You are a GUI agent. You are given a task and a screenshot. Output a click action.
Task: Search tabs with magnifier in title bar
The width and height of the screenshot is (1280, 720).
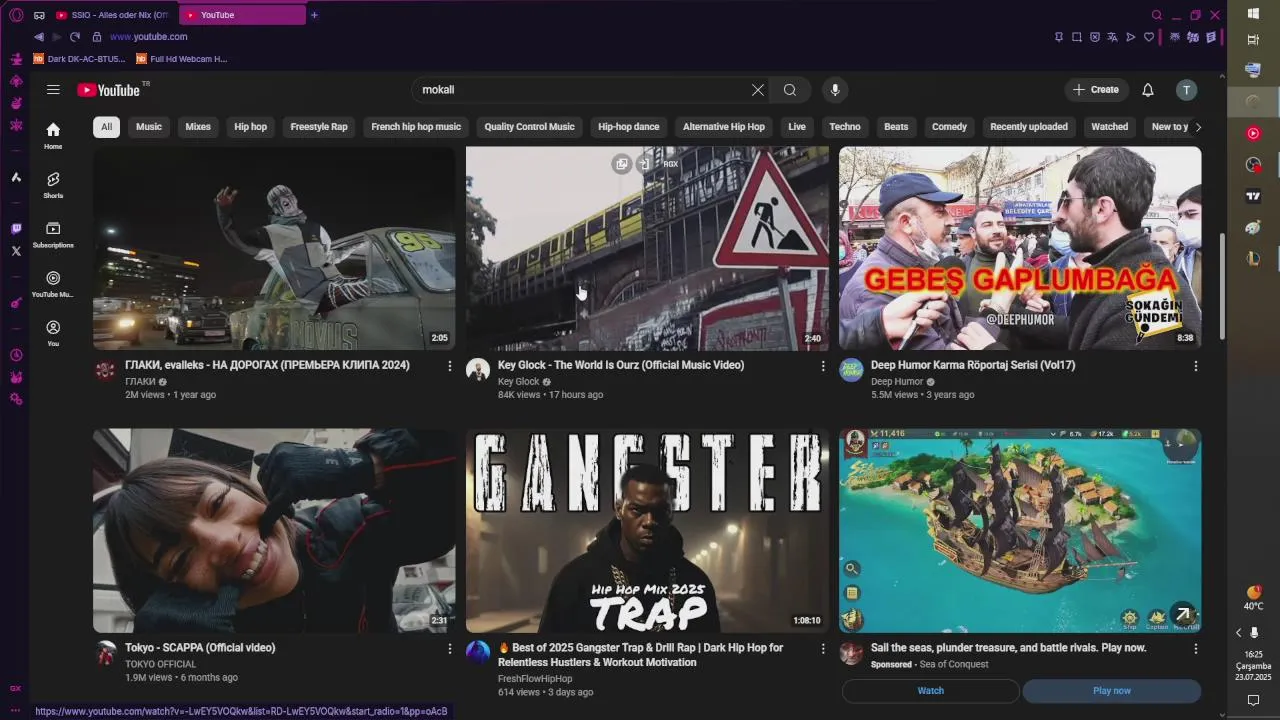point(1157,15)
